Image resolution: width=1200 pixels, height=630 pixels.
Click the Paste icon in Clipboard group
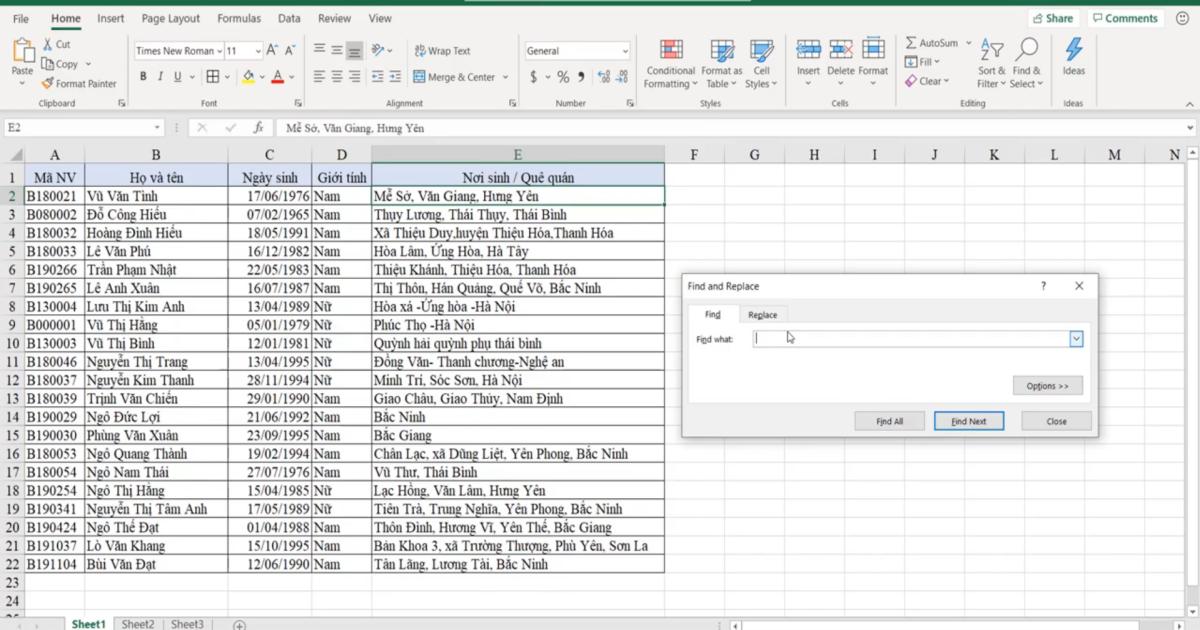(x=22, y=52)
